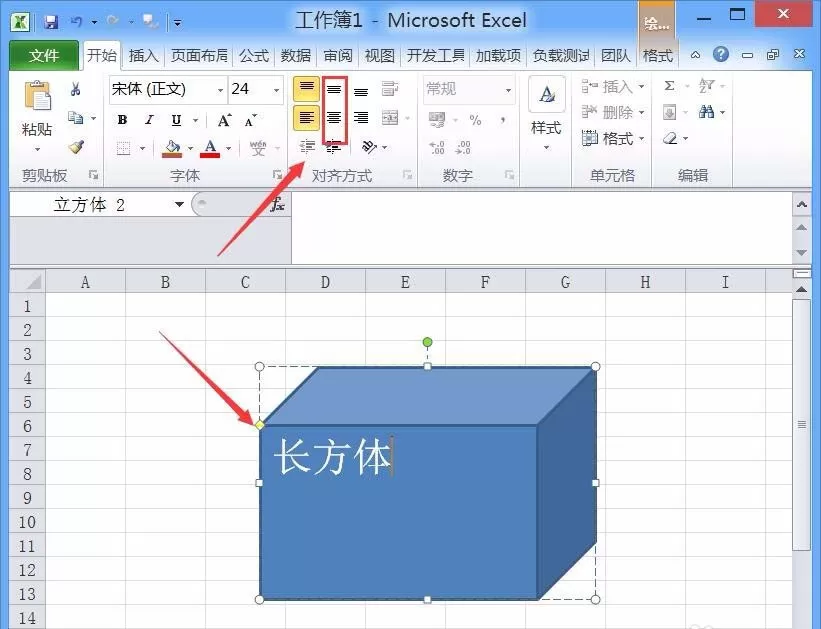821x629 pixels.
Task: Open the Name Box dropdown arrow
Action: (x=179, y=204)
